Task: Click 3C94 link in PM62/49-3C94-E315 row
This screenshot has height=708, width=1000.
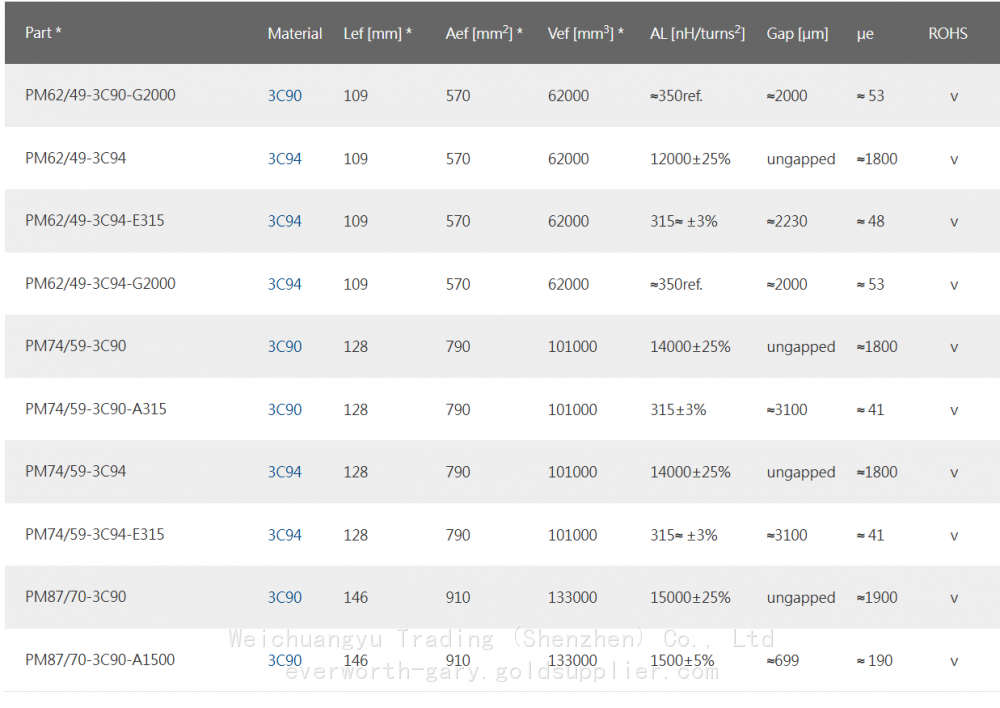Action: [x=284, y=221]
